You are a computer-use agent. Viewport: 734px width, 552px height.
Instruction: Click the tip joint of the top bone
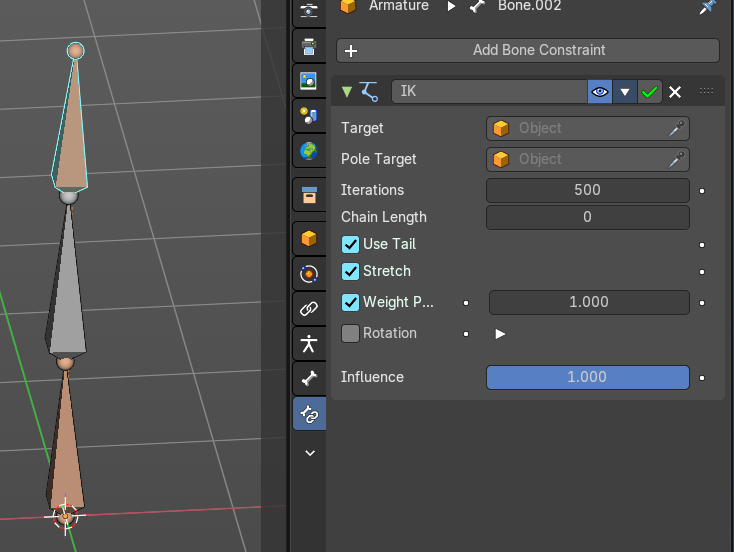(75, 51)
